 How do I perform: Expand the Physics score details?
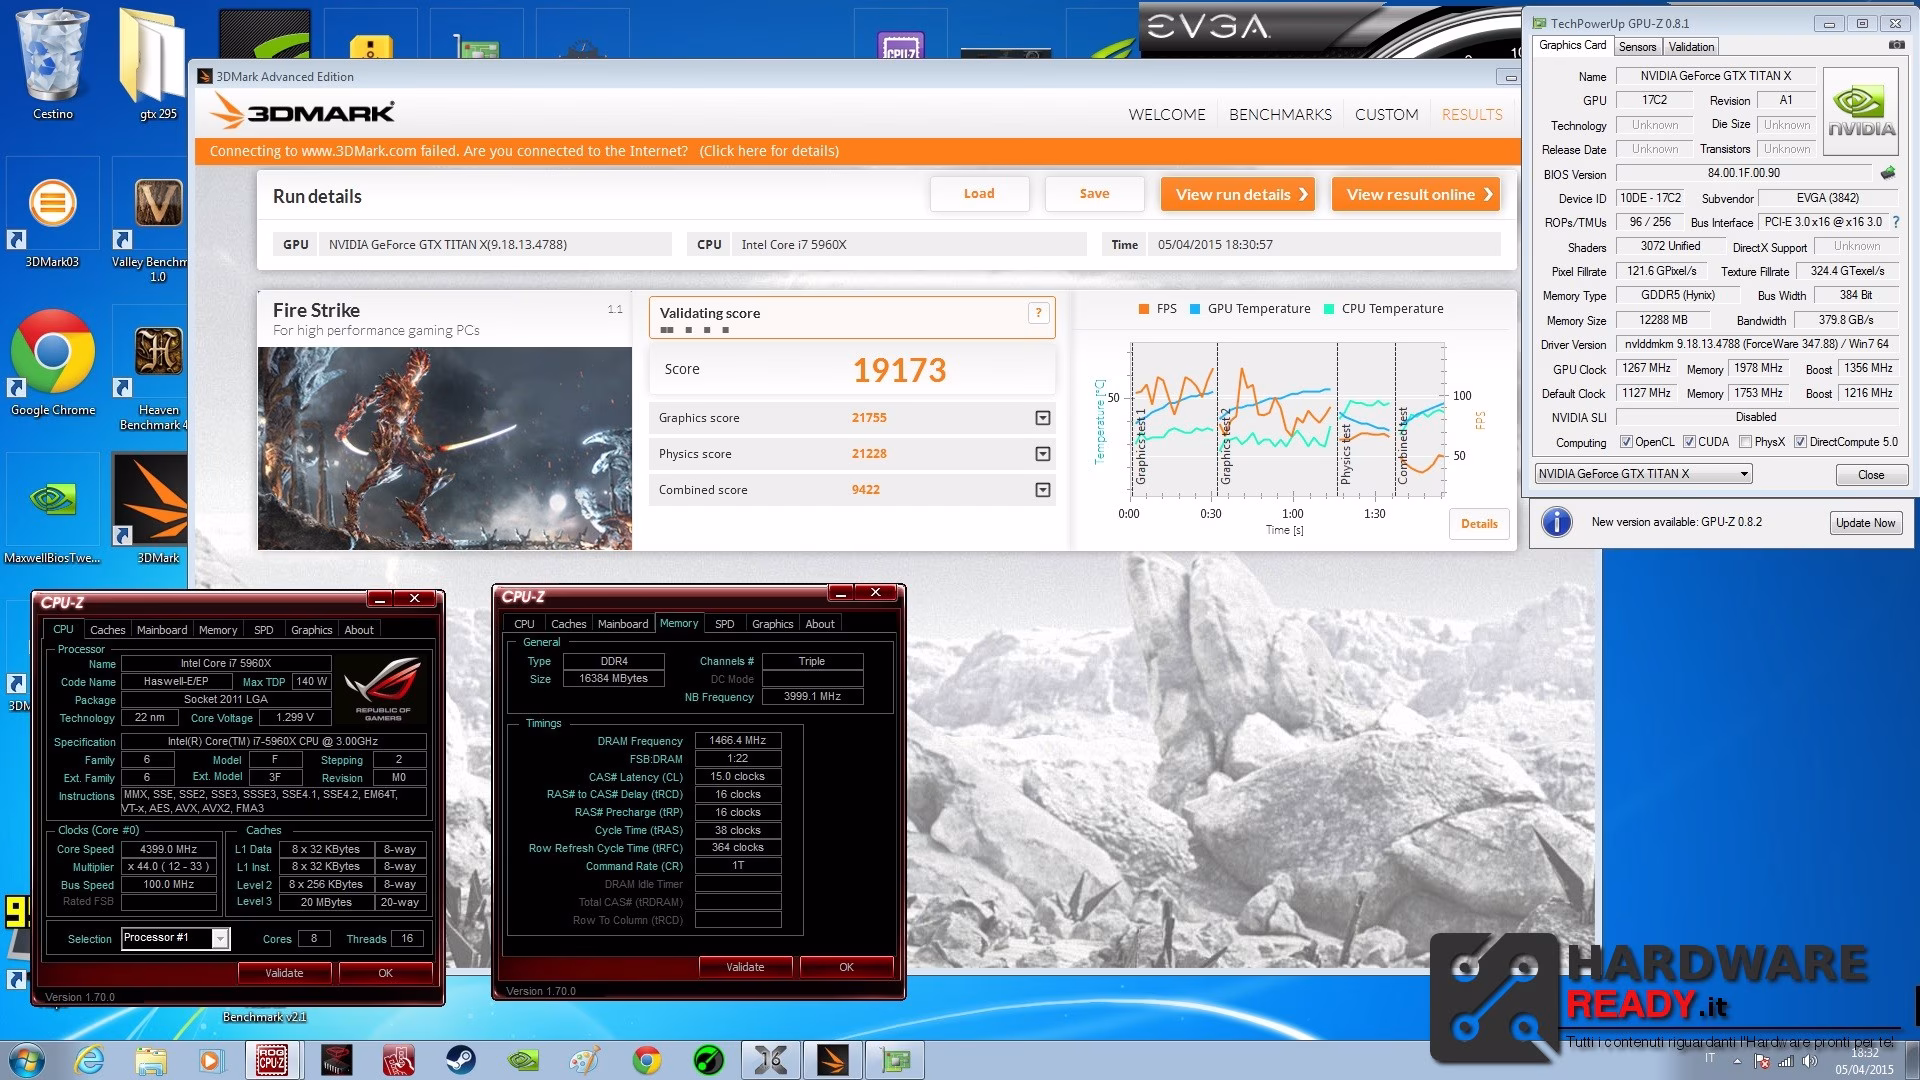(1043, 454)
